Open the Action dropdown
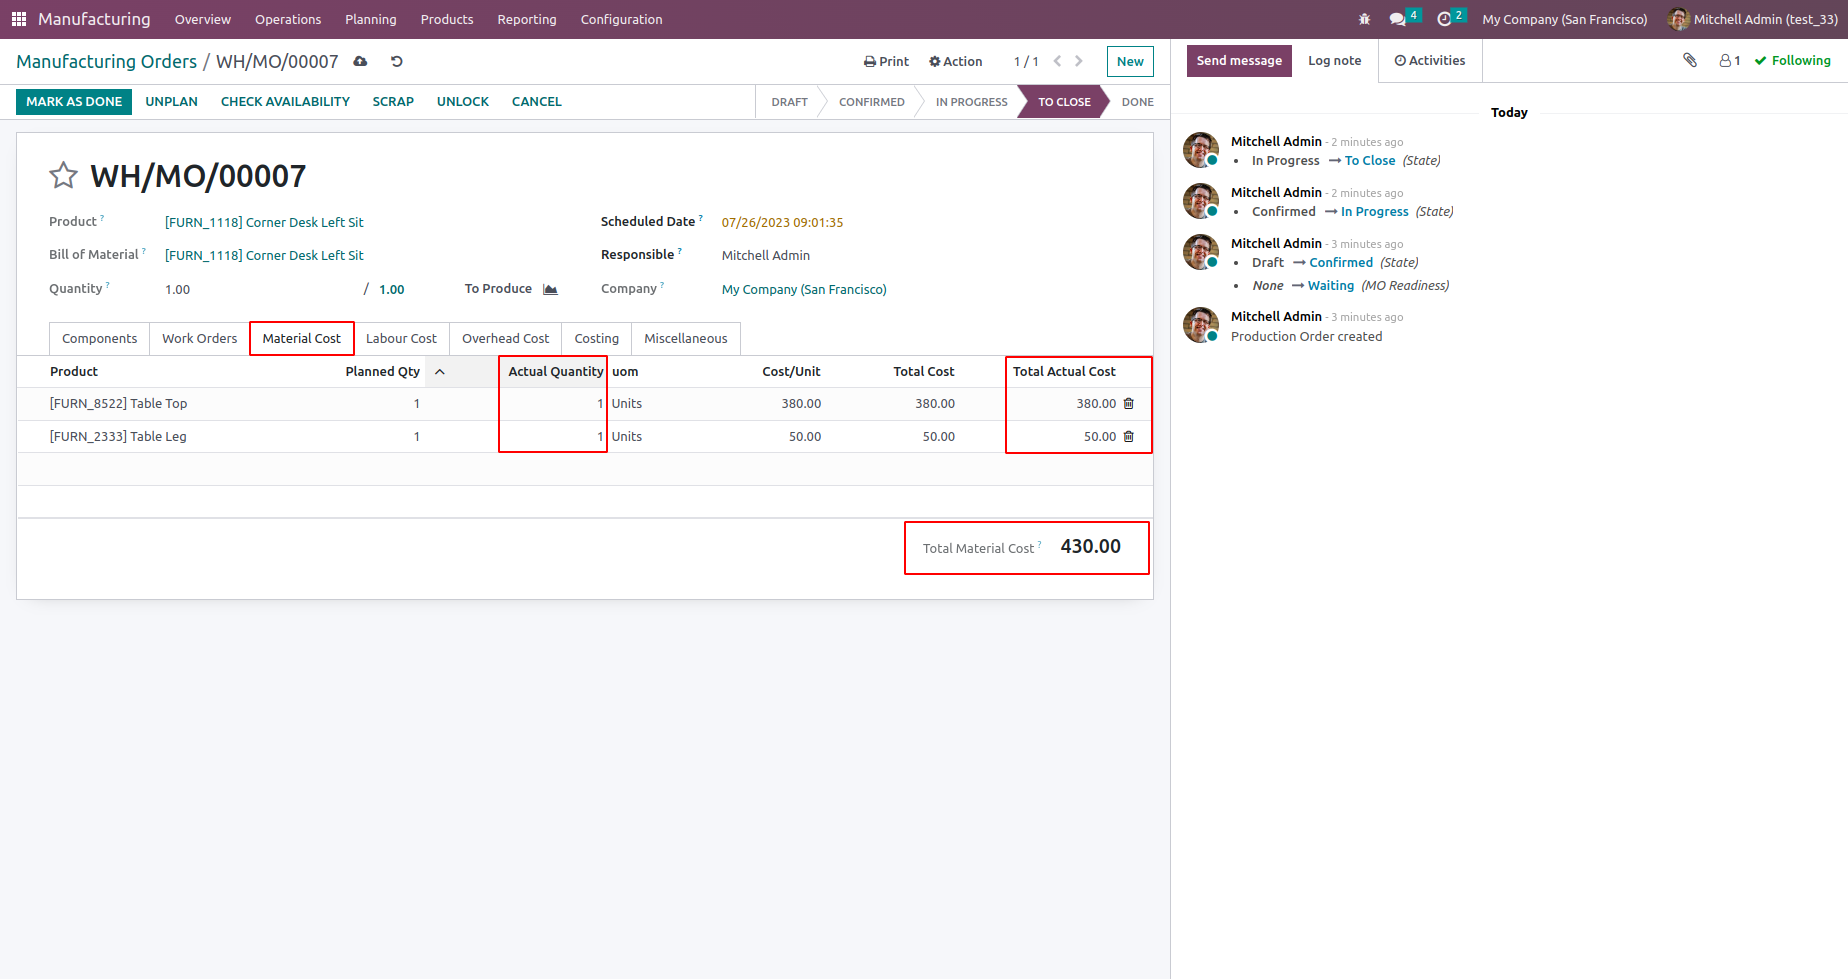This screenshot has height=979, width=1848. tap(956, 62)
